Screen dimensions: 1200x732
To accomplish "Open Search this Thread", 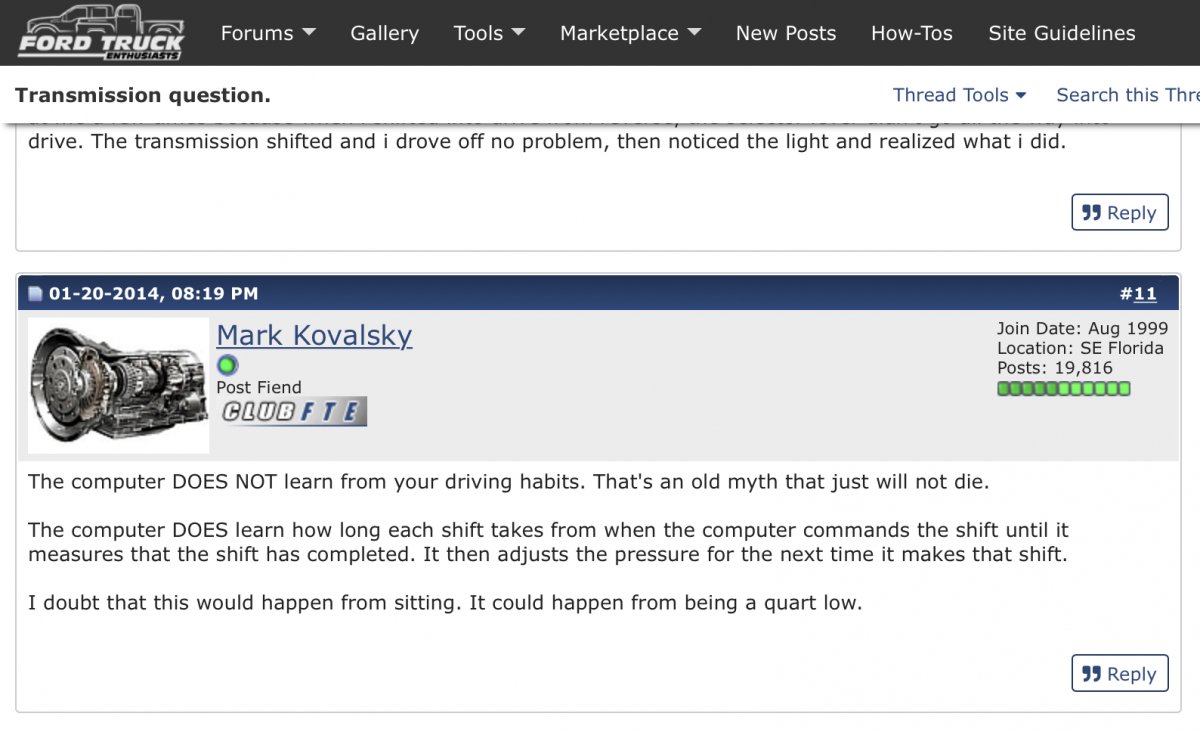I will (x=1127, y=95).
